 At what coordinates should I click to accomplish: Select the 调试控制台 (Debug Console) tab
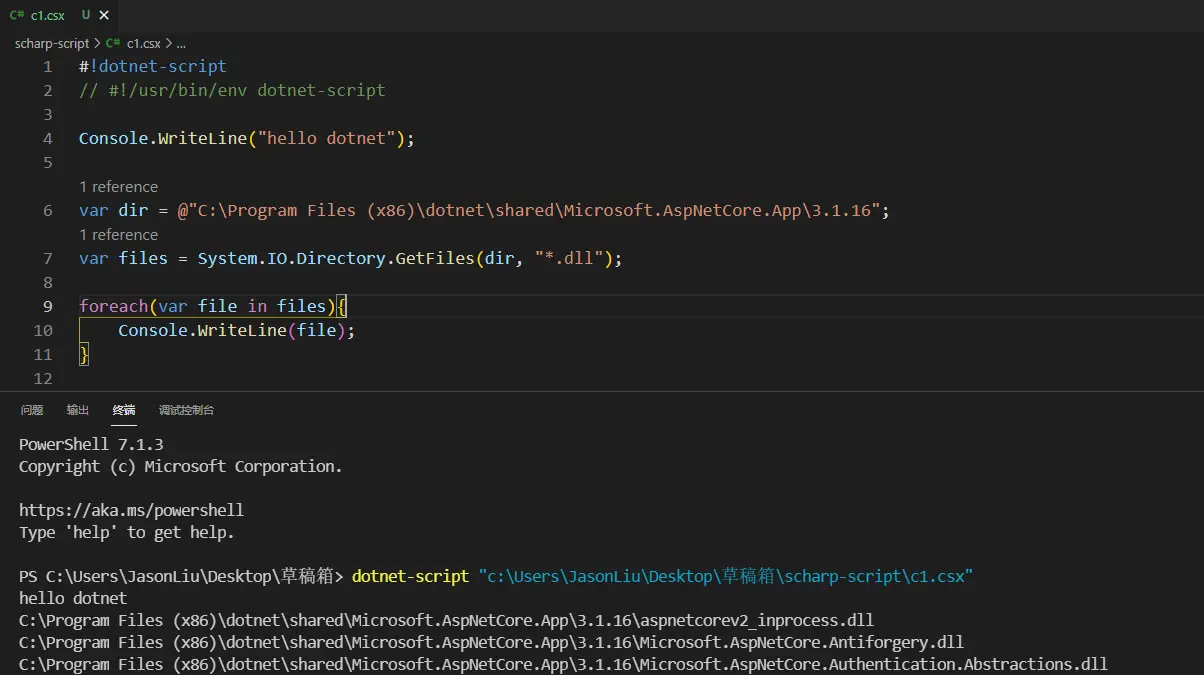185,410
